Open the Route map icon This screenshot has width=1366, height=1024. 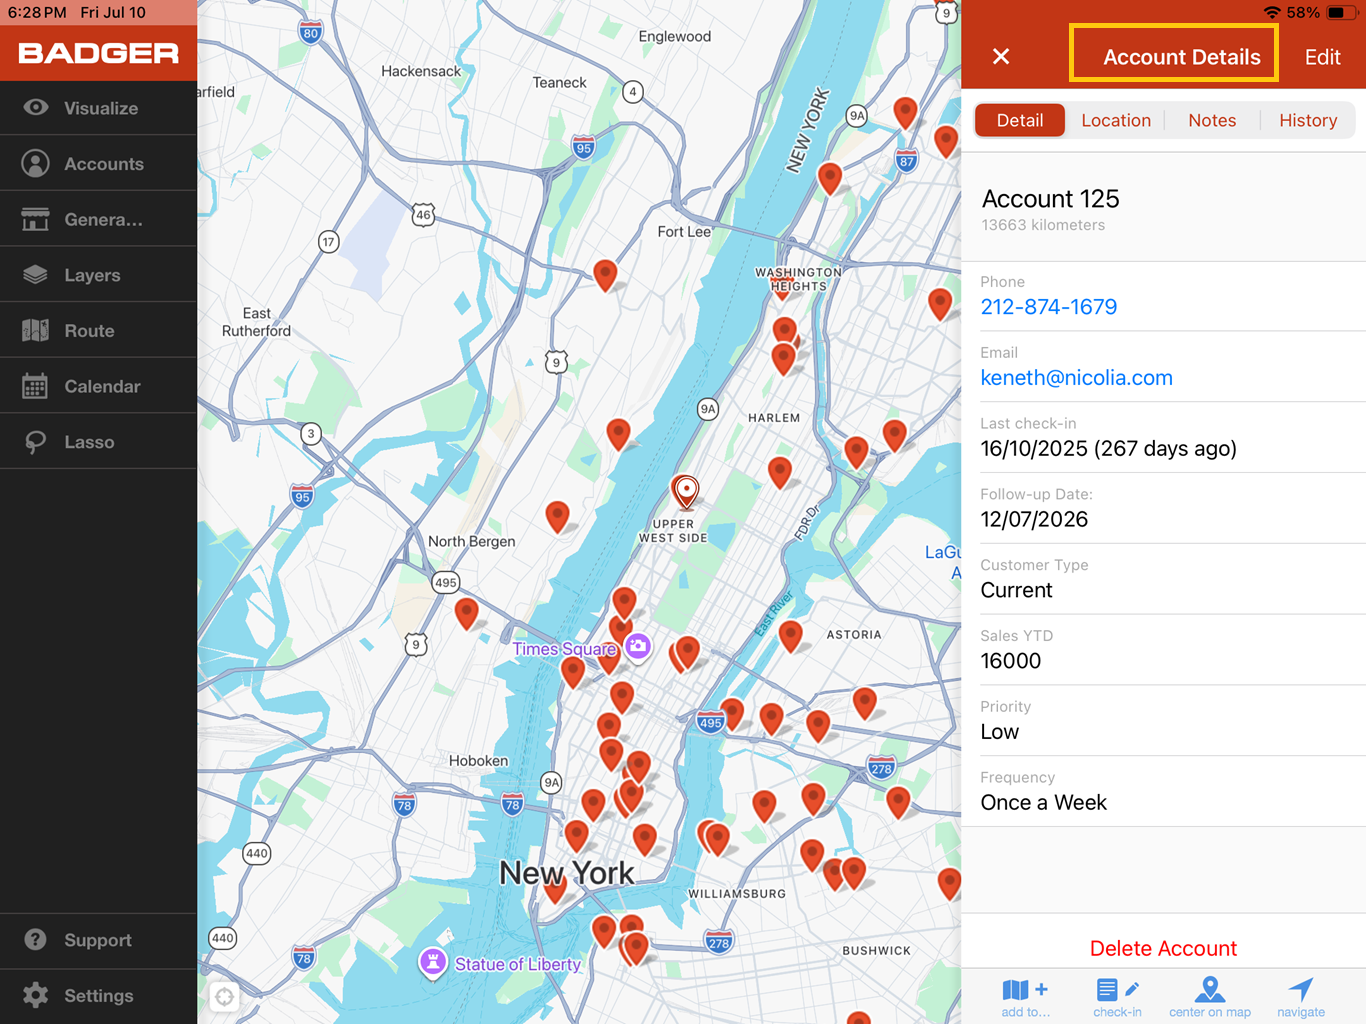click(36, 330)
